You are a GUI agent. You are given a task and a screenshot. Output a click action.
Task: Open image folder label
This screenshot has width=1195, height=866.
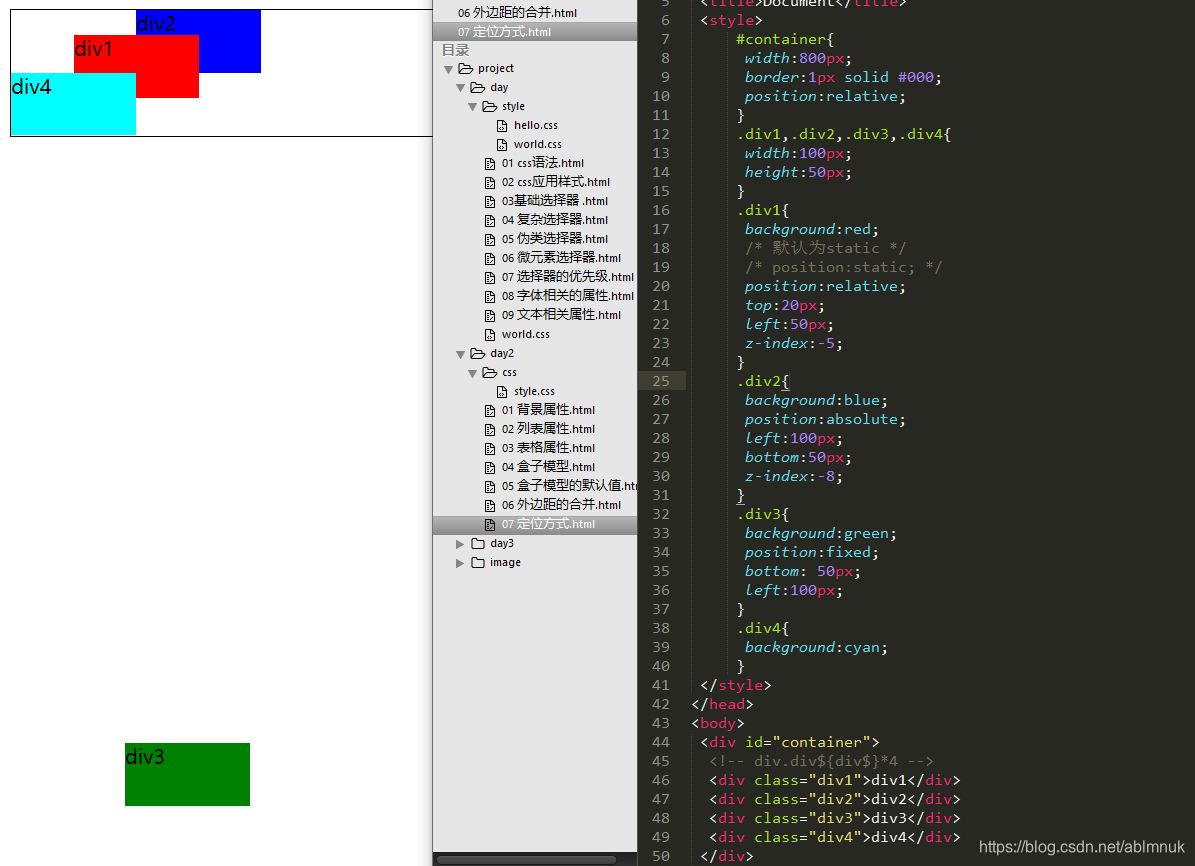[x=505, y=563]
